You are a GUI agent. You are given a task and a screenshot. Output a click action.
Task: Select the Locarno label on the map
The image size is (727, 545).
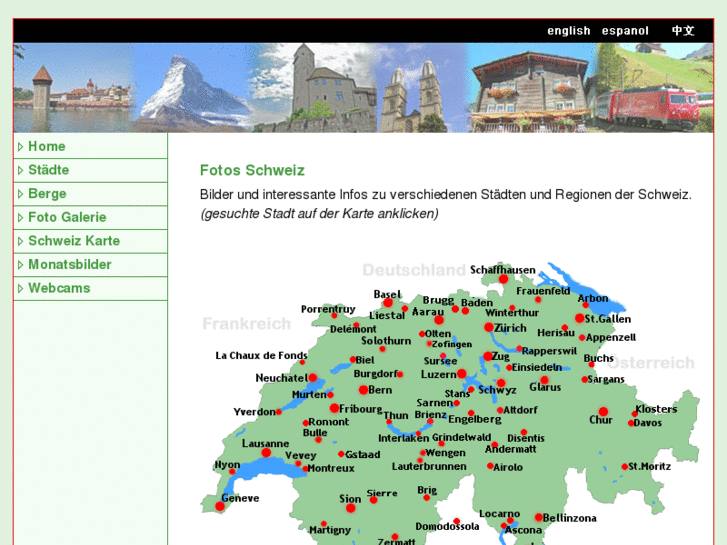coord(499,513)
